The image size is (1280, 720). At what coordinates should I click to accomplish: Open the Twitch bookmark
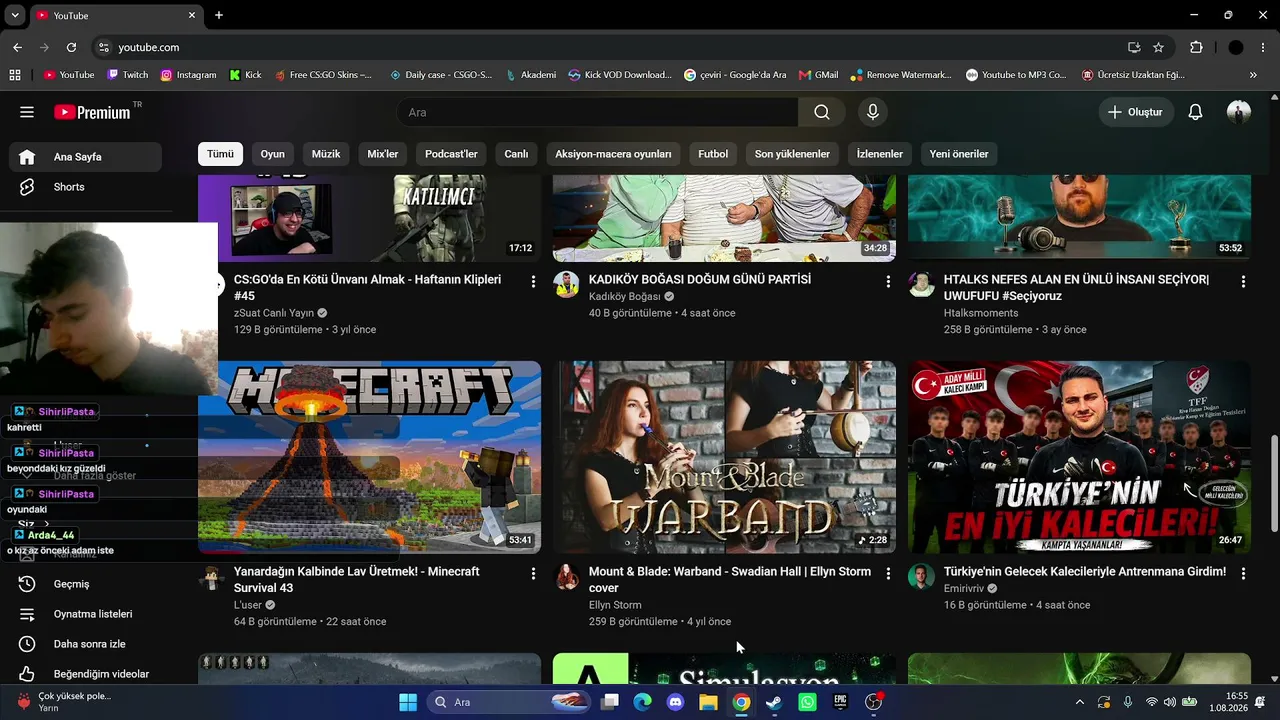click(x=128, y=75)
